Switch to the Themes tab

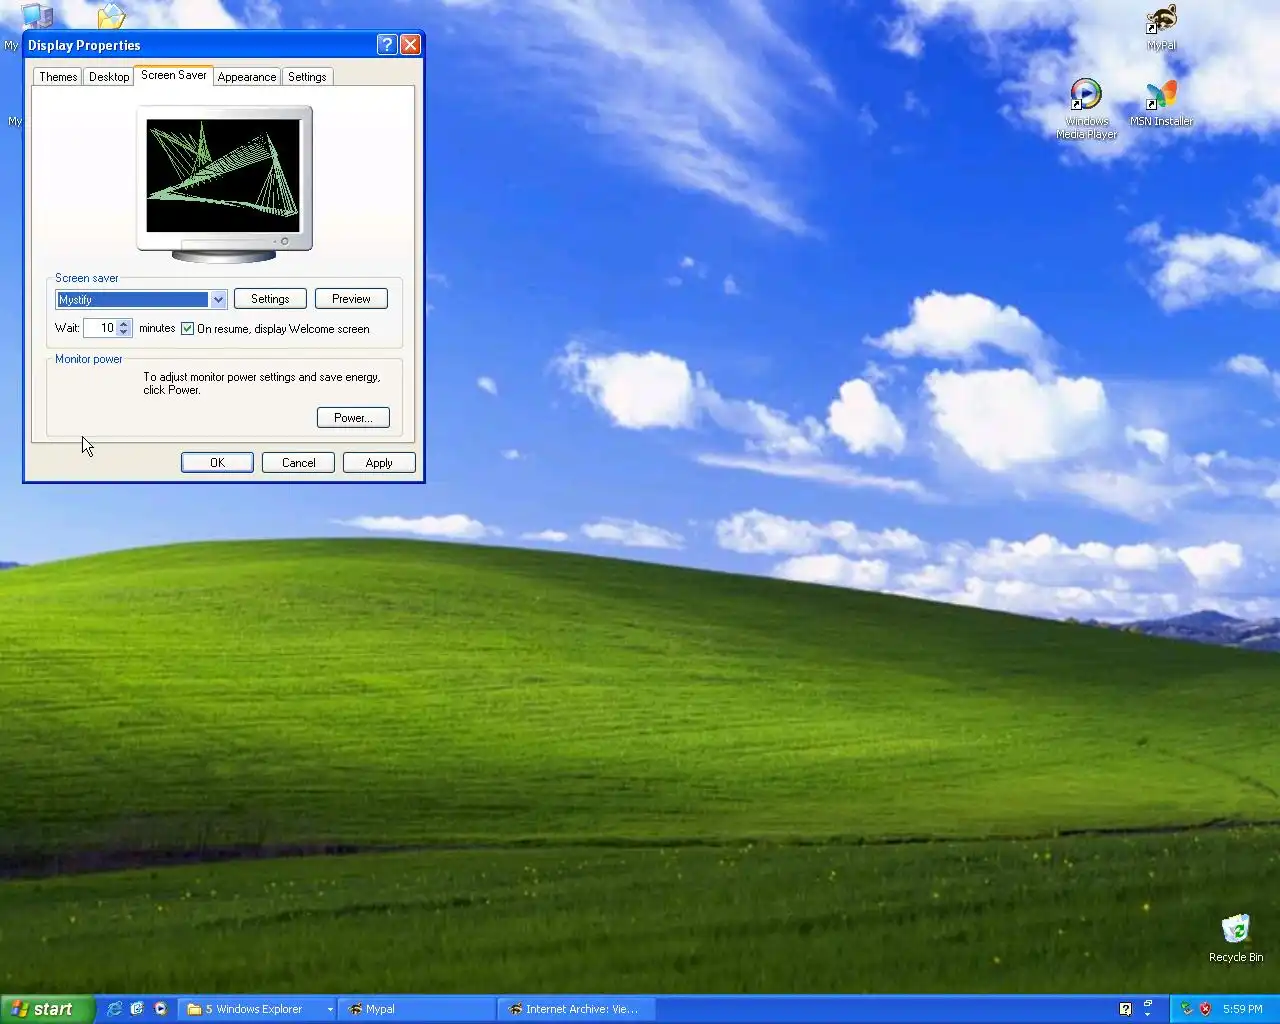point(58,77)
